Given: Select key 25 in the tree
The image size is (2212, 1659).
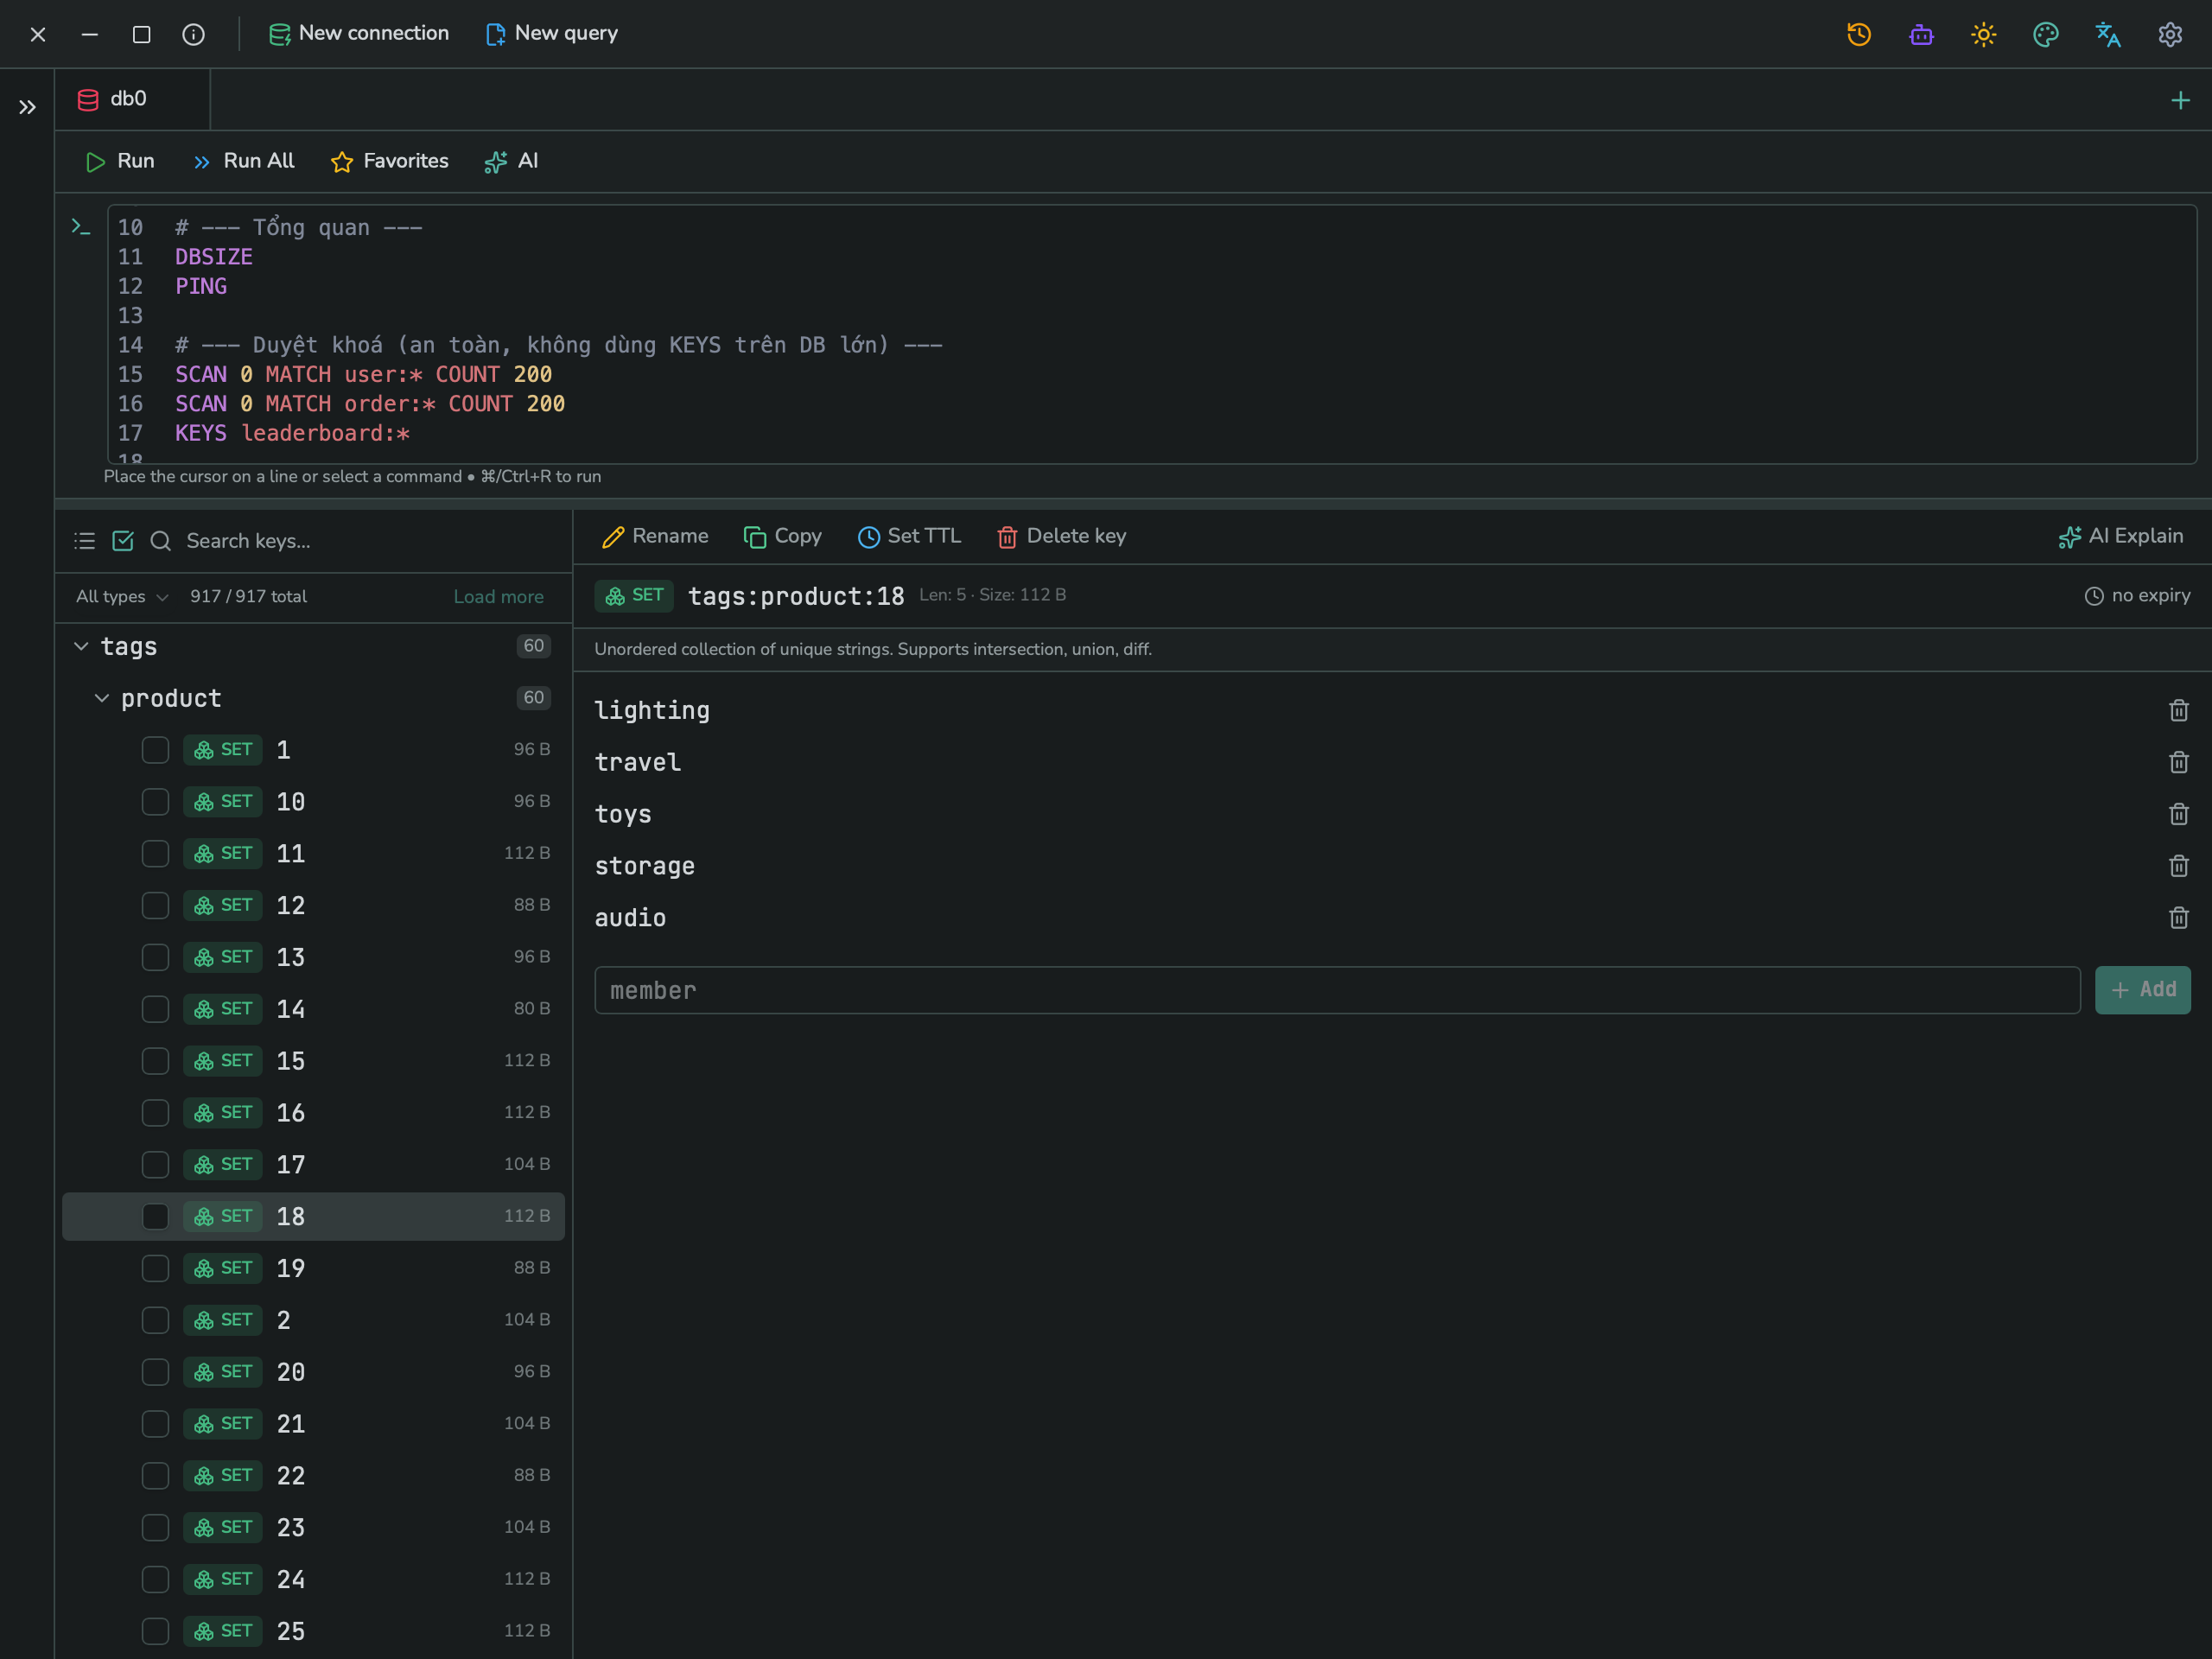Looking at the screenshot, I should click(x=314, y=1632).
